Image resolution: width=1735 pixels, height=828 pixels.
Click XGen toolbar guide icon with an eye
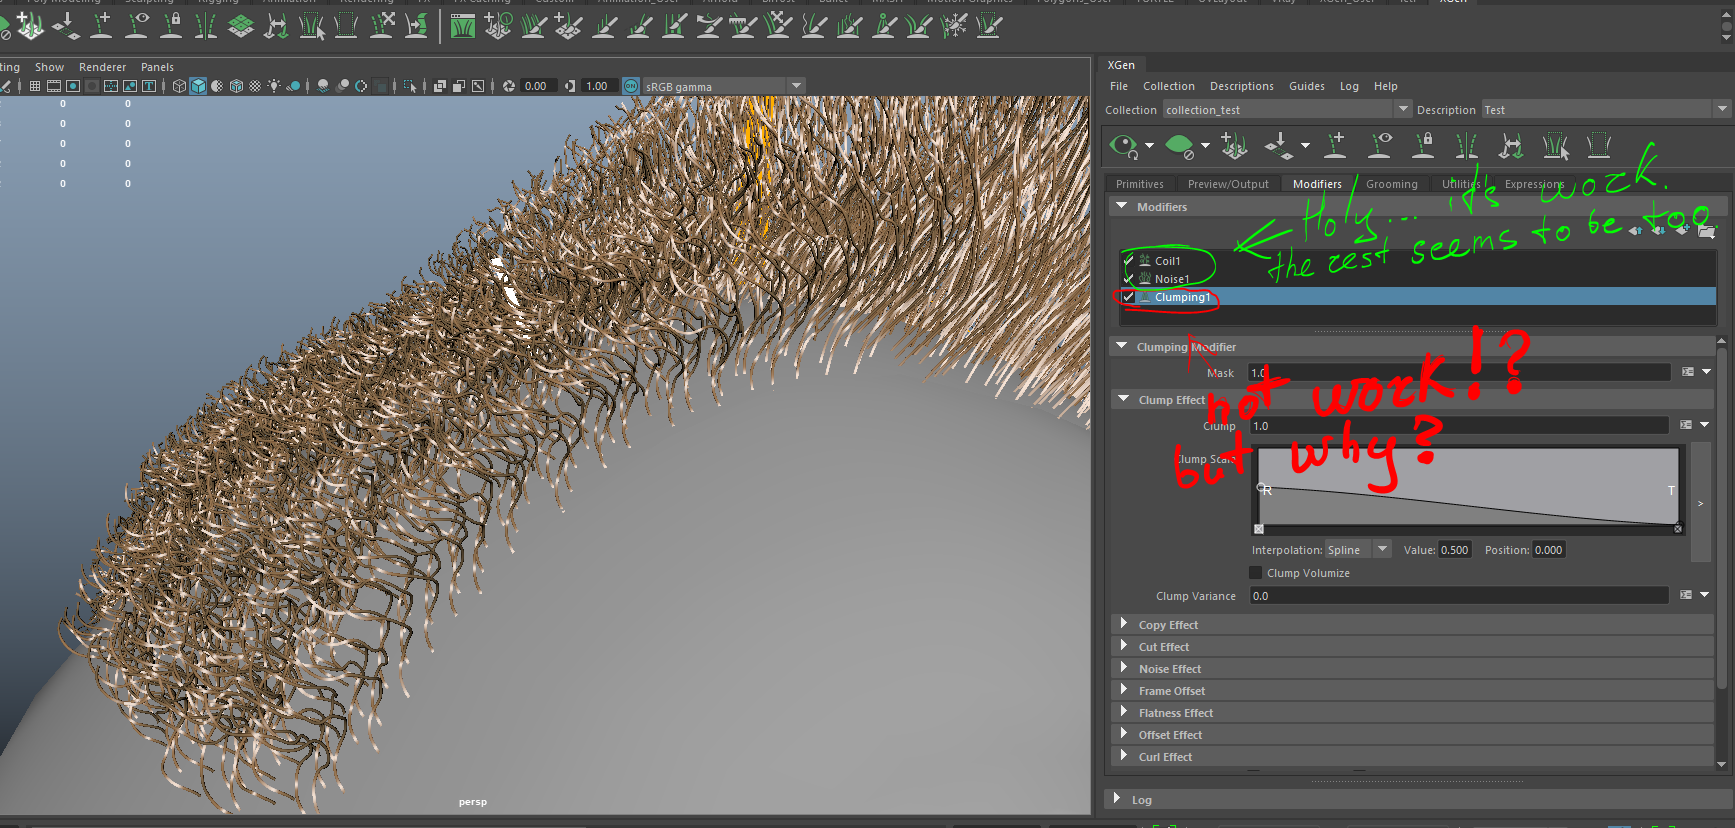tap(1380, 146)
